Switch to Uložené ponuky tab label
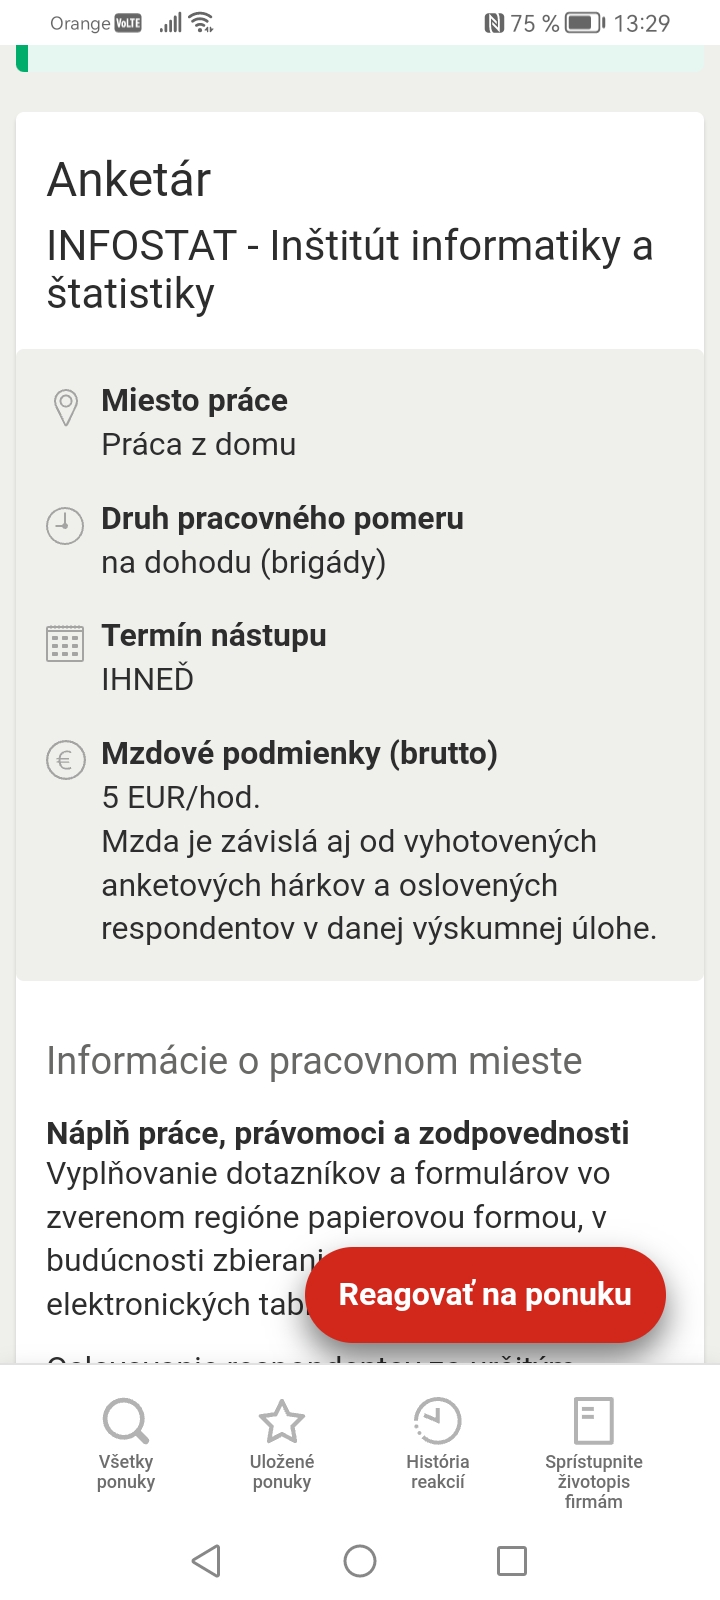The image size is (720, 1600). coord(282,1472)
